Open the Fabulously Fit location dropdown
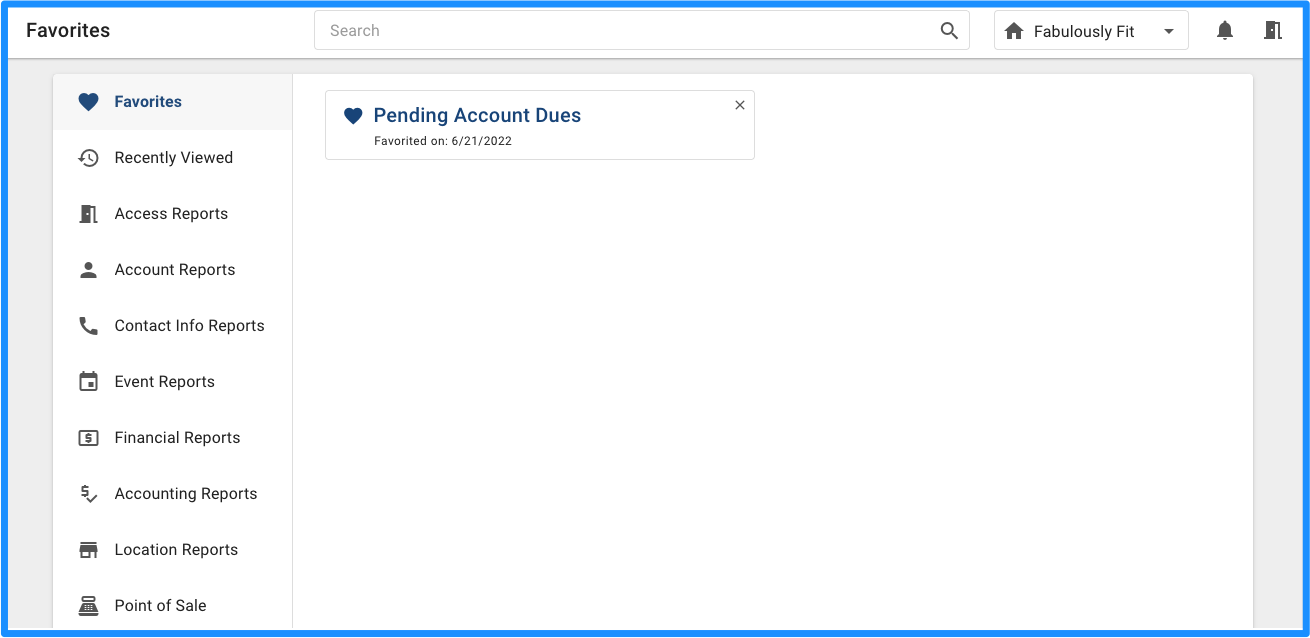Screen dimensions: 1310x638 [1091, 31]
